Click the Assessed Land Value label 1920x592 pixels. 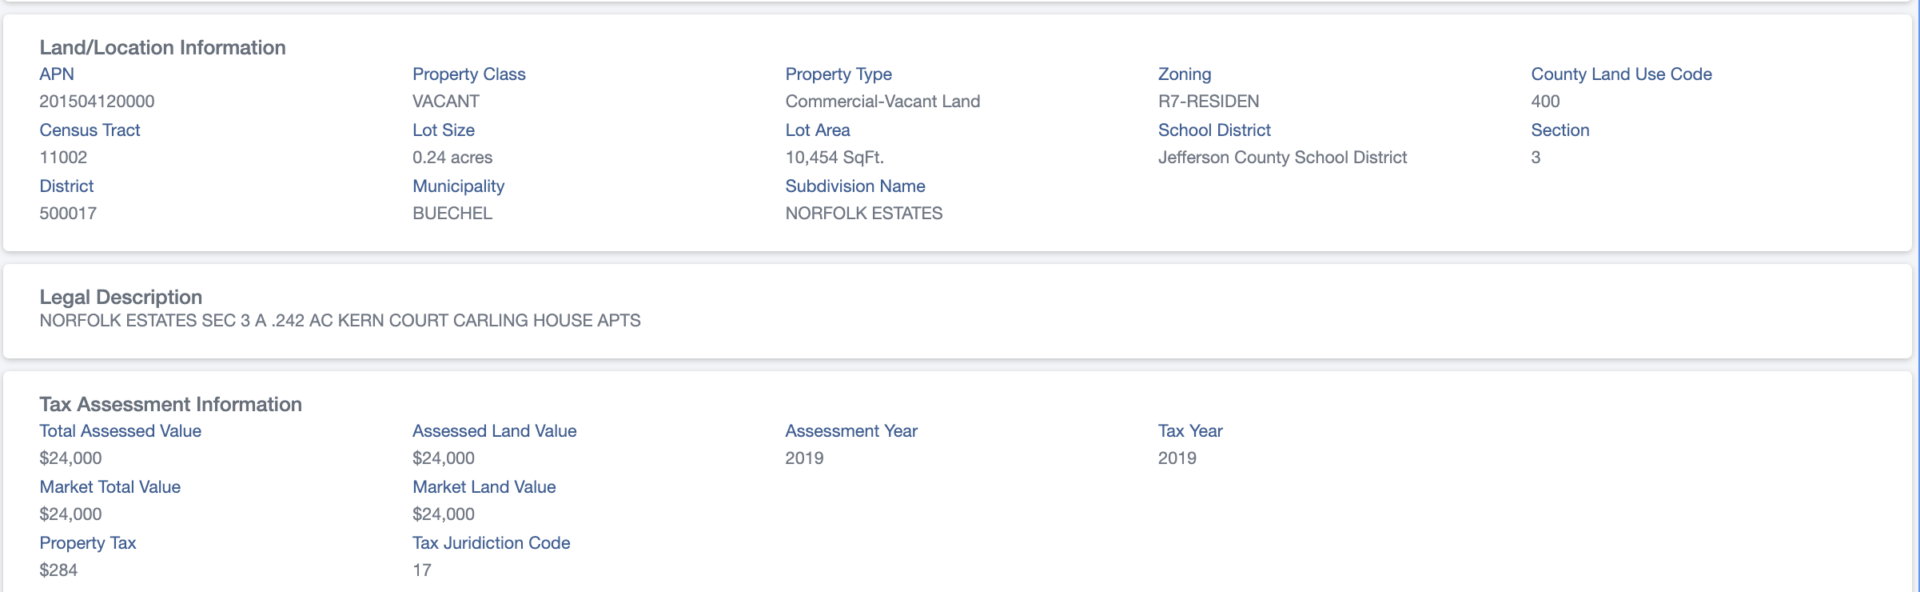494,431
